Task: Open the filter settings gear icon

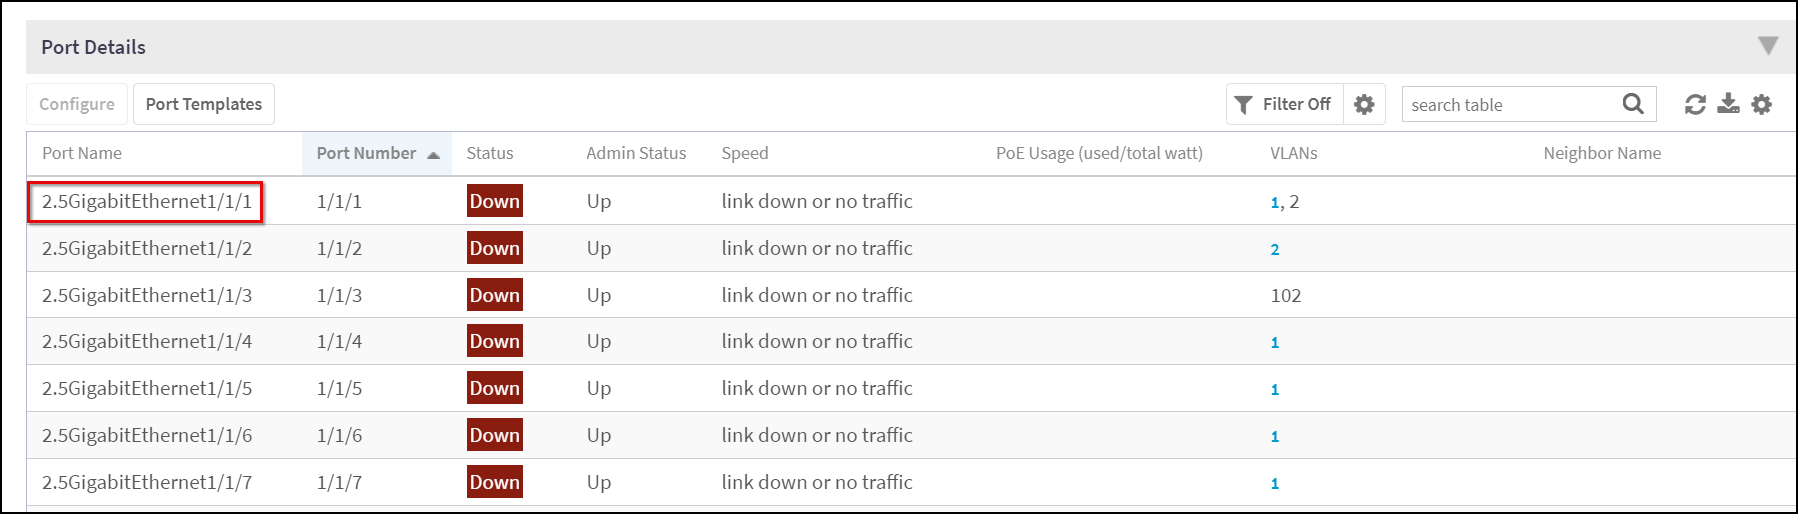Action: pyautogui.click(x=1364, y=104)
